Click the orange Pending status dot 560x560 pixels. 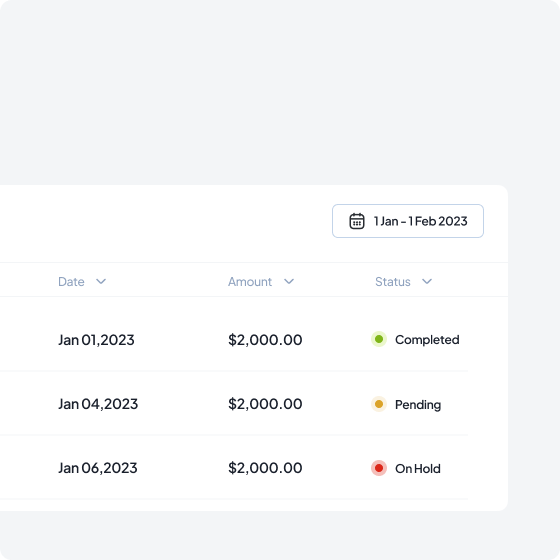pyautogui.click(x=379, y=404)
